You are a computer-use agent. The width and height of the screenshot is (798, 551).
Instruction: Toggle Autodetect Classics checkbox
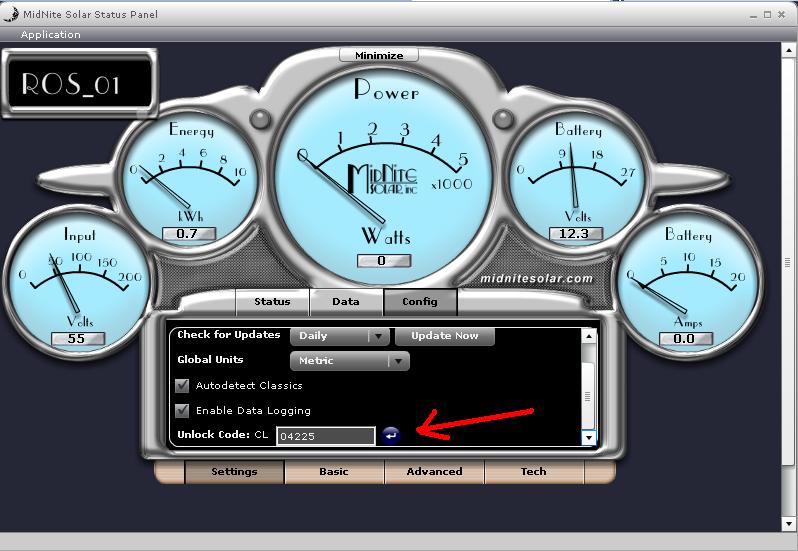point(182,385)
